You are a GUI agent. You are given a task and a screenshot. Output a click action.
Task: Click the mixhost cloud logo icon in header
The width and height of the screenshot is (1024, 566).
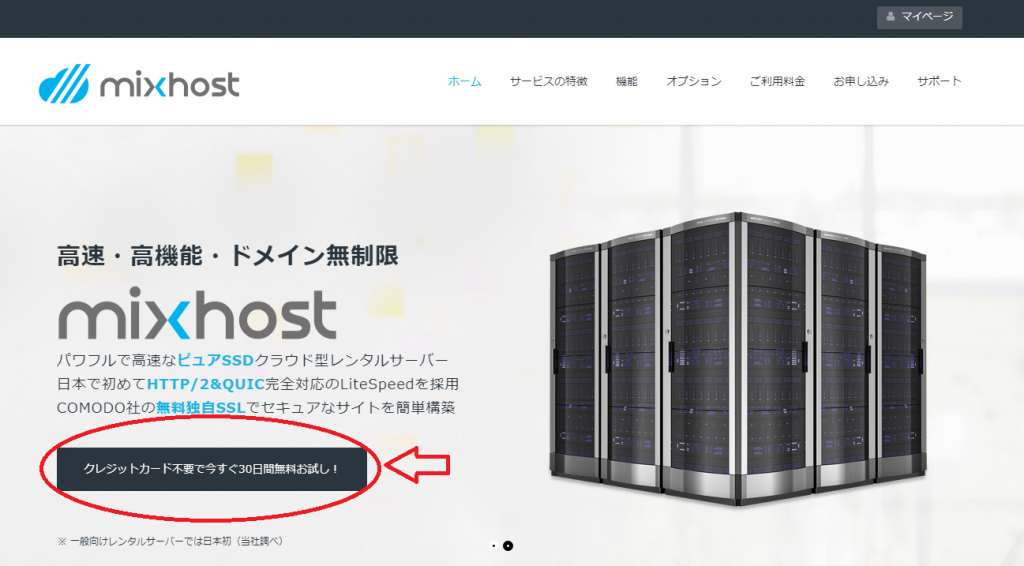(x=64, y=84)
